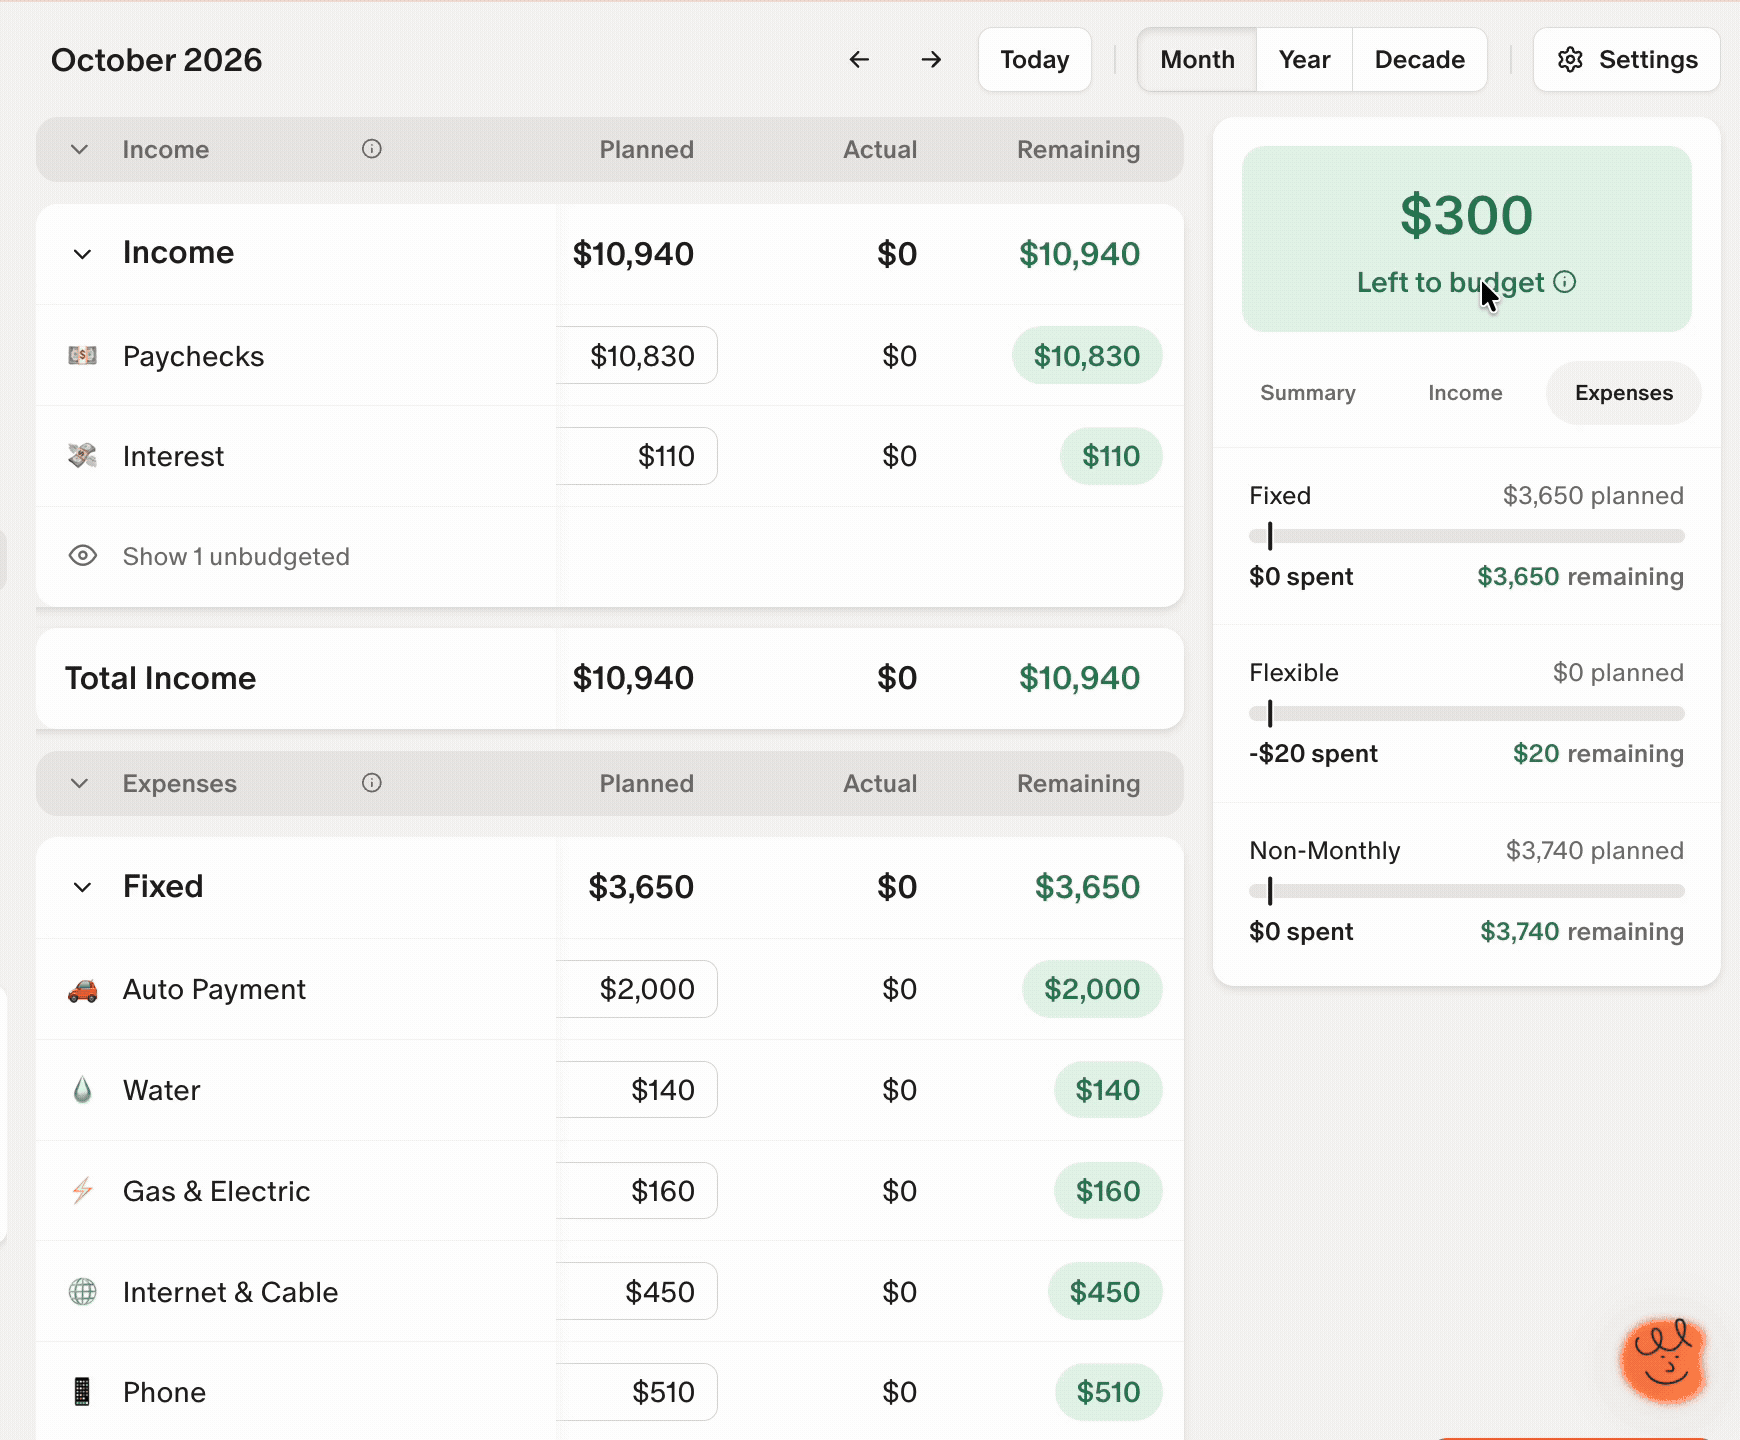Edit Gas & Electric planned amount $160
Screen dimensions: 1740x1440
637,1191
